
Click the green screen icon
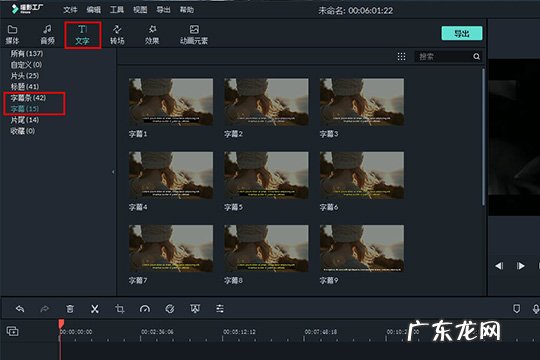pyautogui.click(x=195, y=309)
